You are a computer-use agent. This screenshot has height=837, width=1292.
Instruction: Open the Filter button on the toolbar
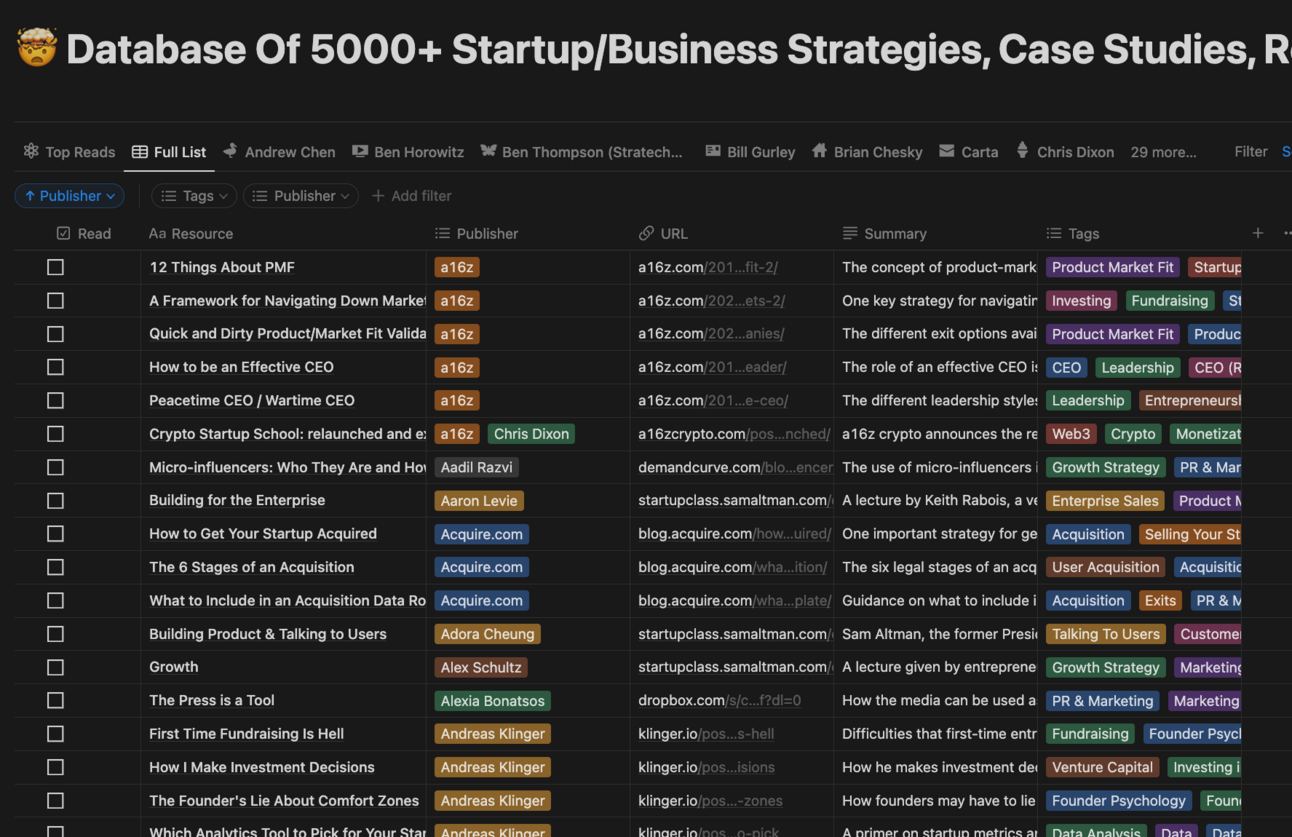[x=1250, y=151]
